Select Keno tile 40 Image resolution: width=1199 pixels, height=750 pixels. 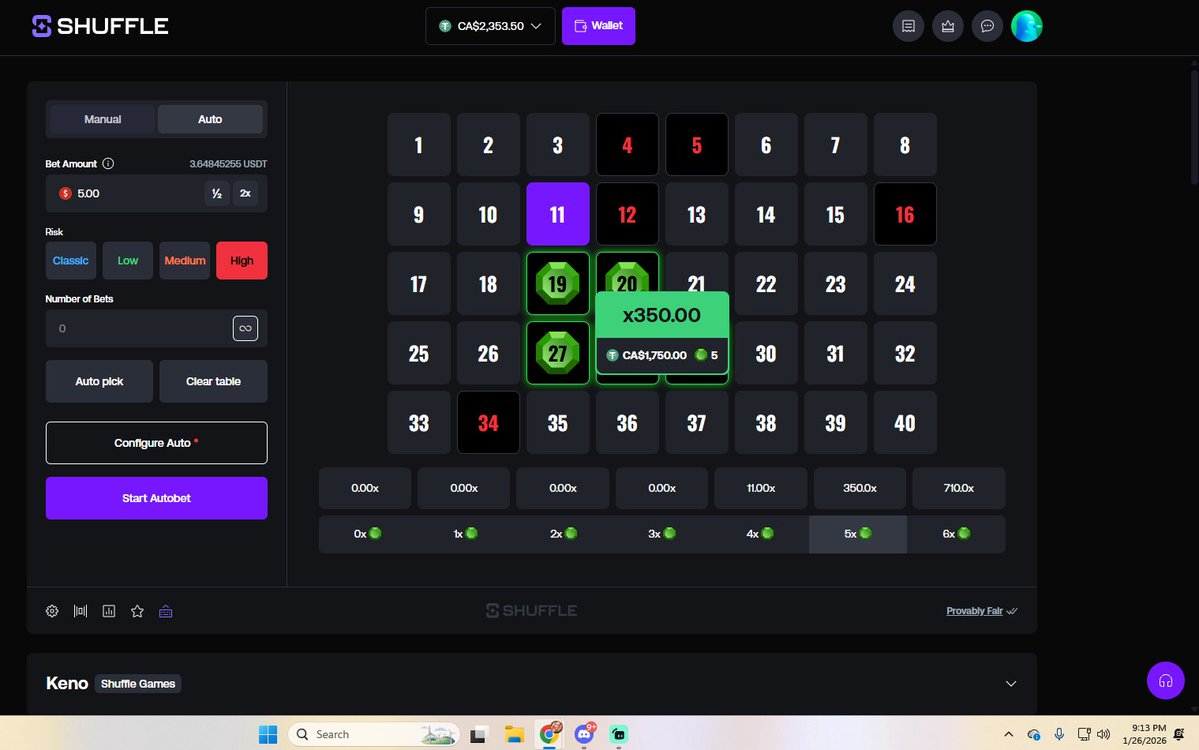[x=905, y=423]
